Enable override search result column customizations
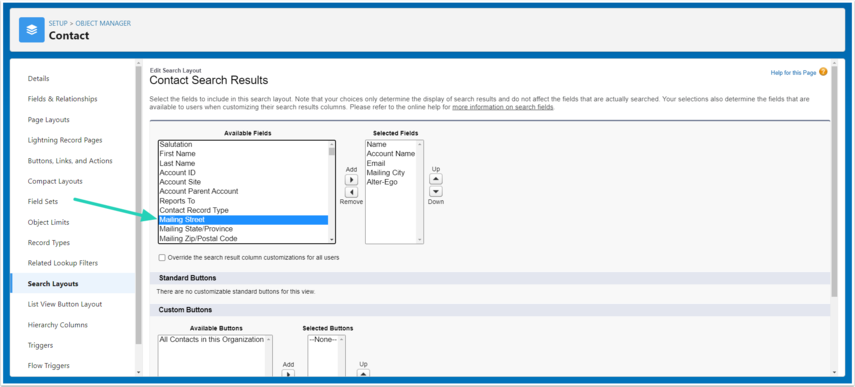This screenshot has width=855, height=387. coord(162,257)
